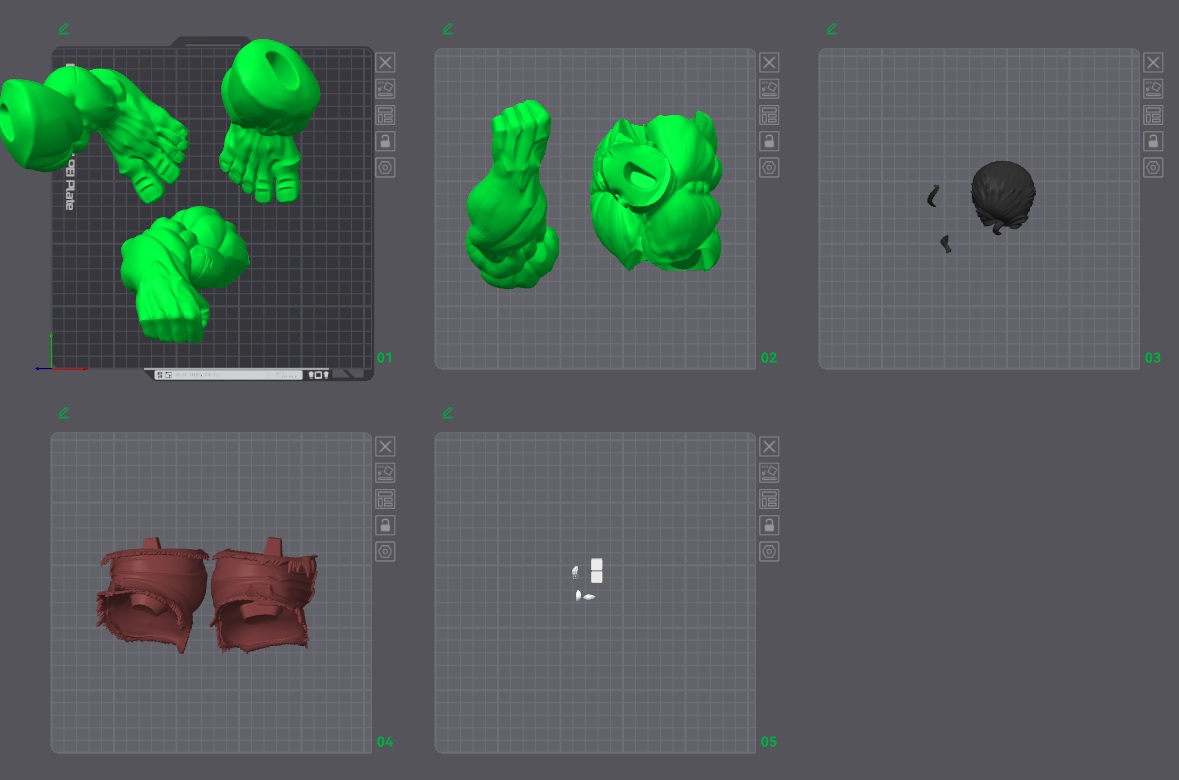Viewport: 1179px width, 780px height.
Task: Arrange objects on plate 02
Action: point(769,115)
